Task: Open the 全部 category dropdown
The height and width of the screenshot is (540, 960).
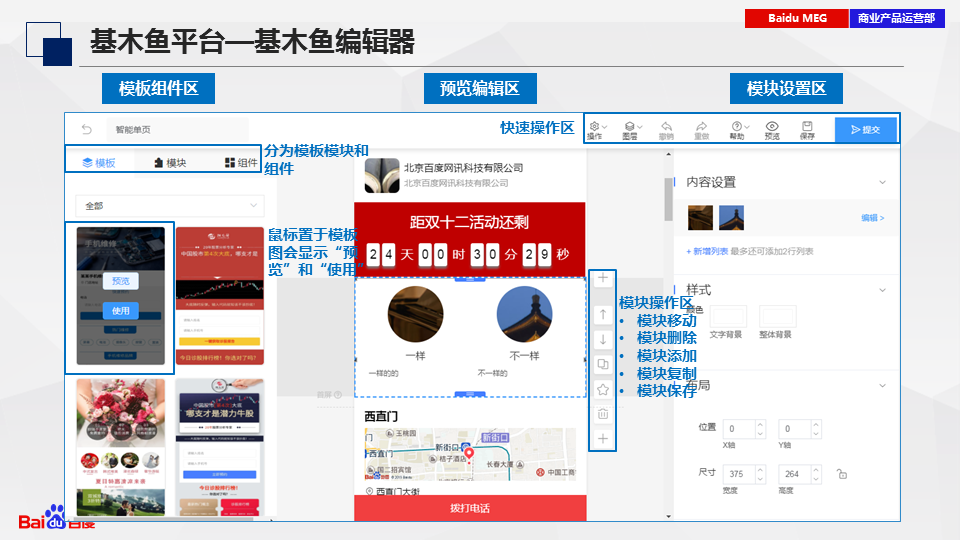Action: pos(170,206)
